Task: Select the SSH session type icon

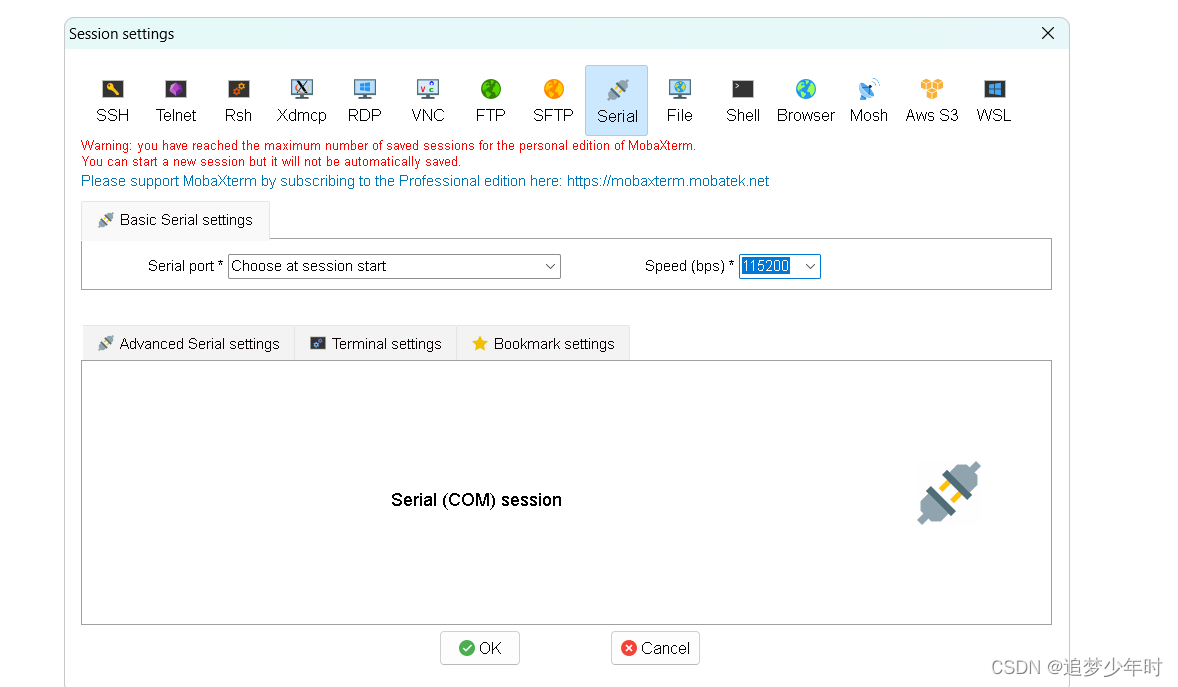Action: (x=113, y=101)
